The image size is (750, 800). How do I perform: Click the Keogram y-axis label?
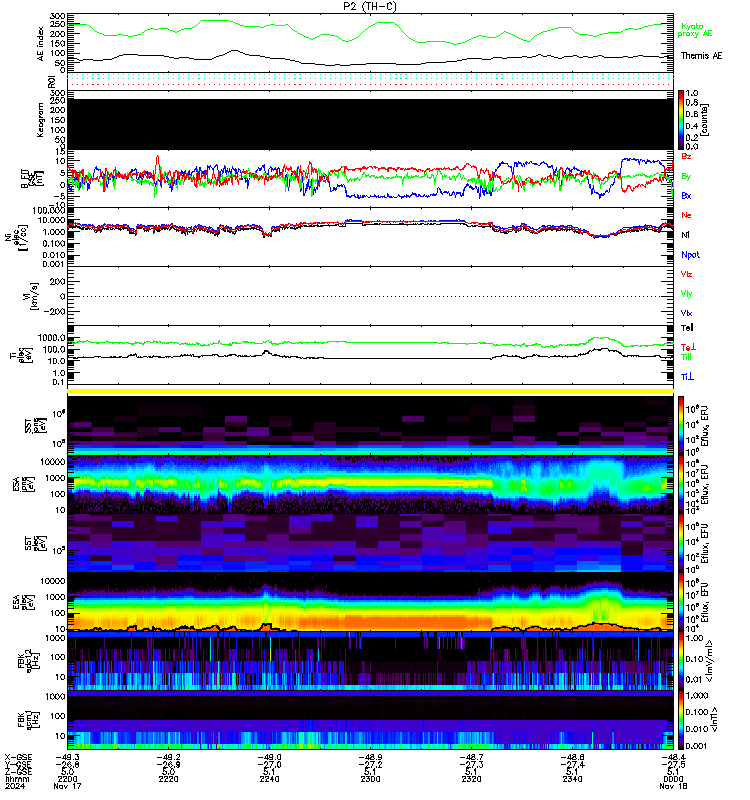point(41,120)
